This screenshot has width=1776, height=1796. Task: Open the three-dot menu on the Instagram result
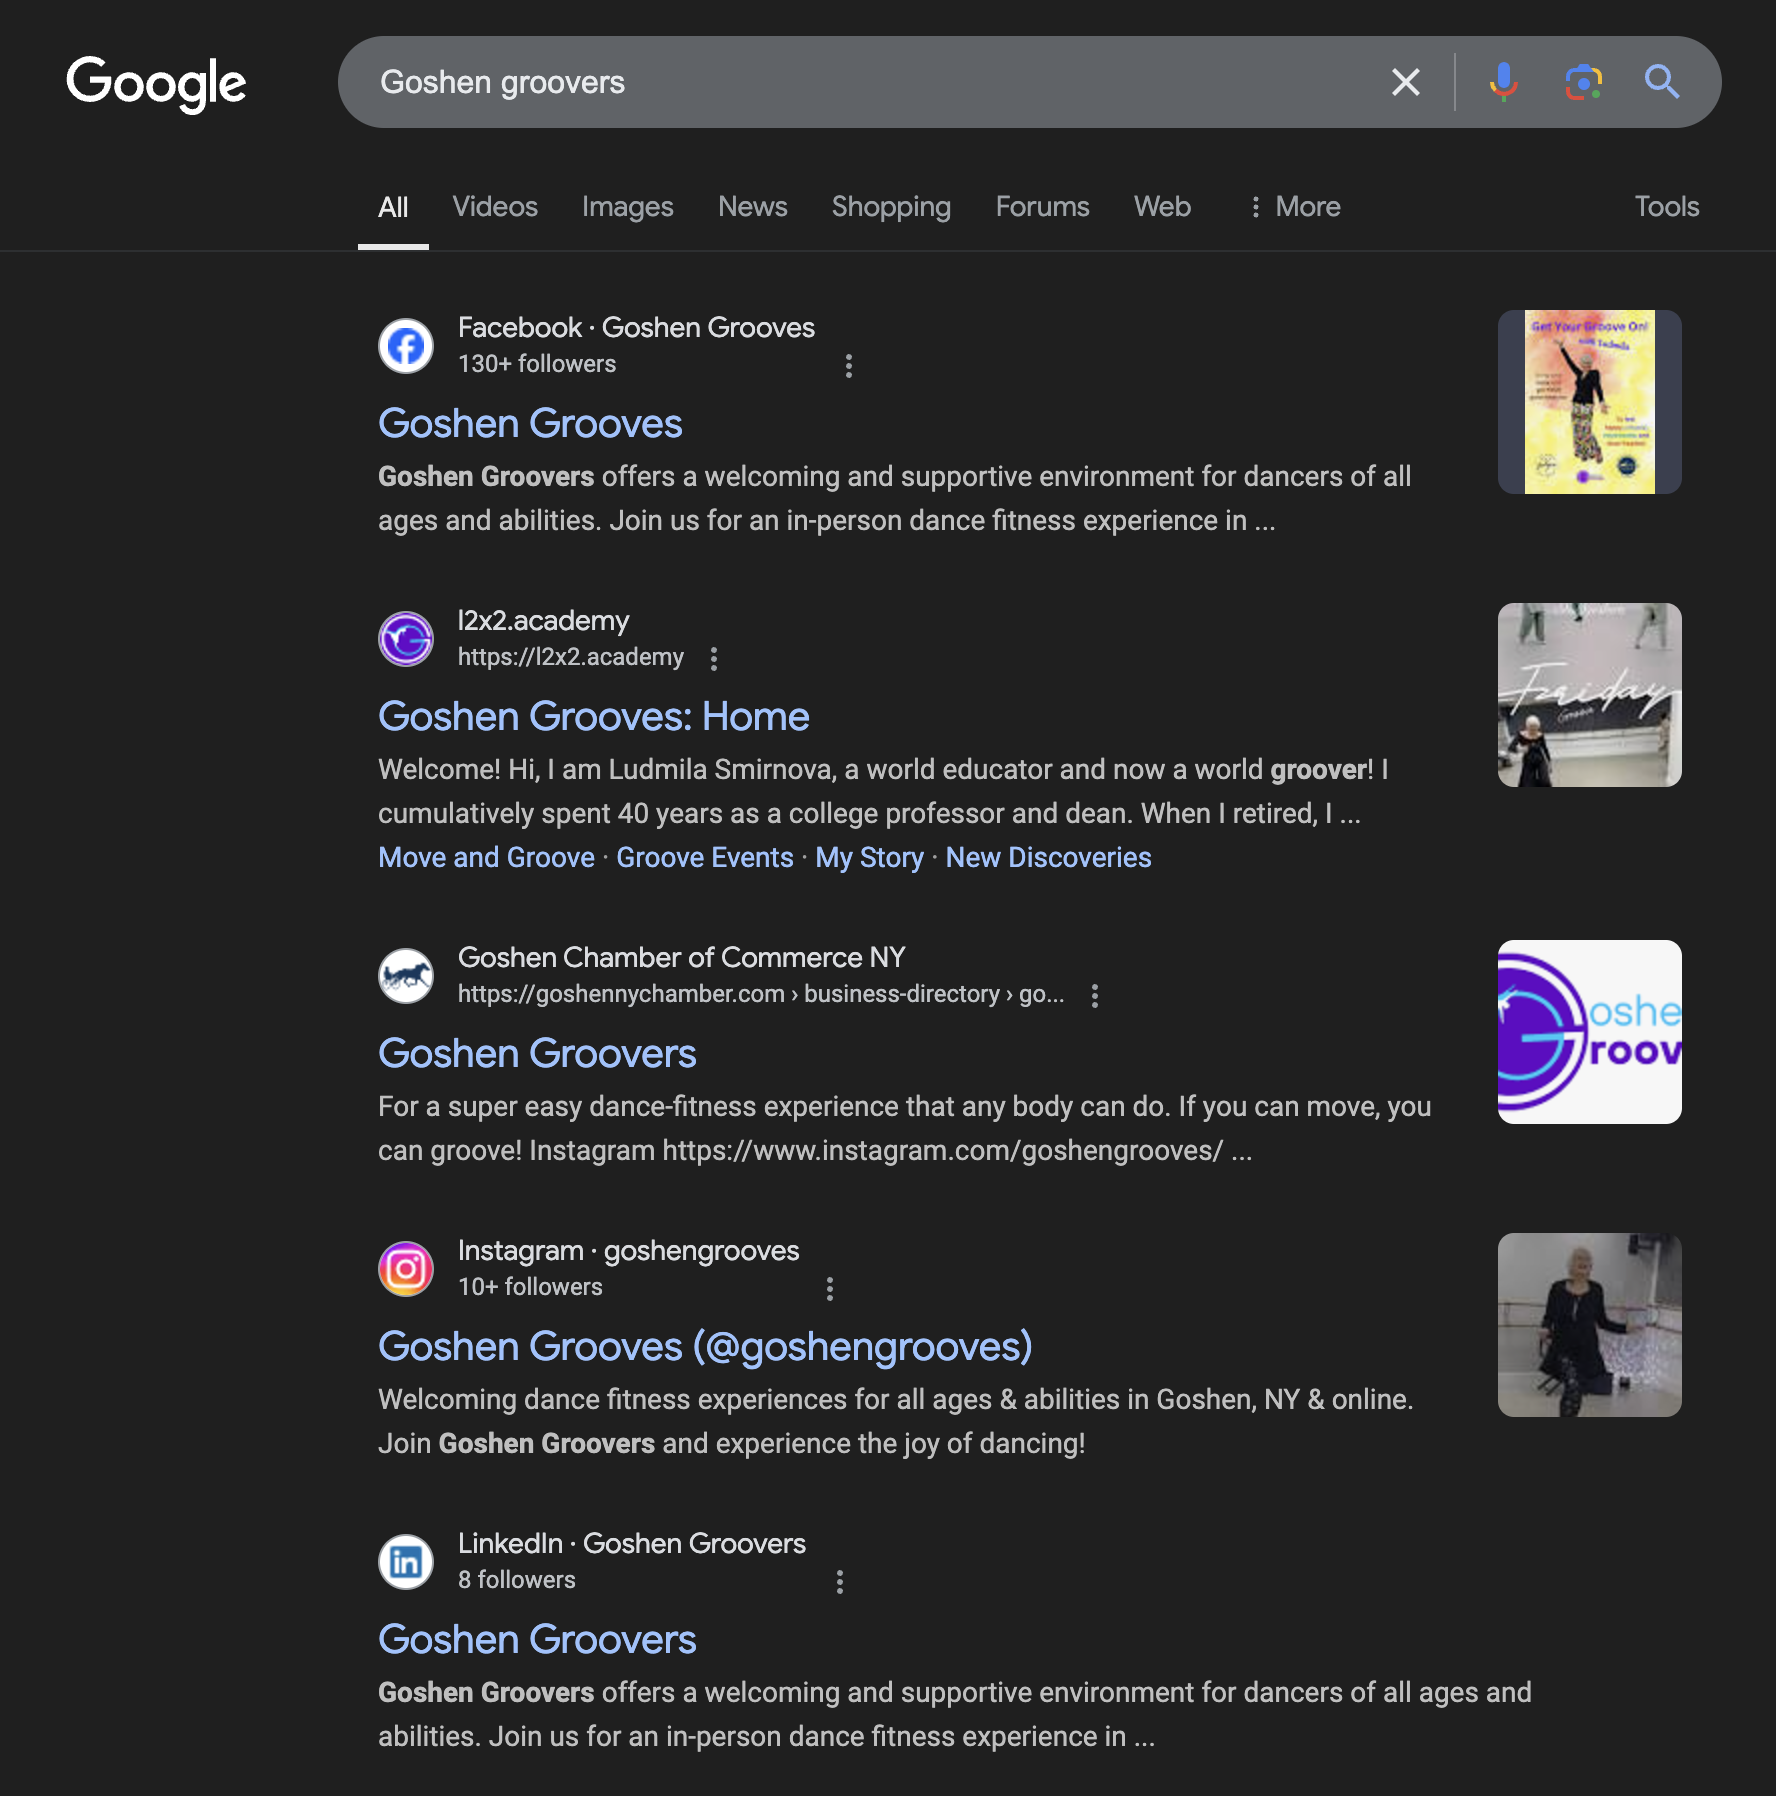coord(830,1290)
